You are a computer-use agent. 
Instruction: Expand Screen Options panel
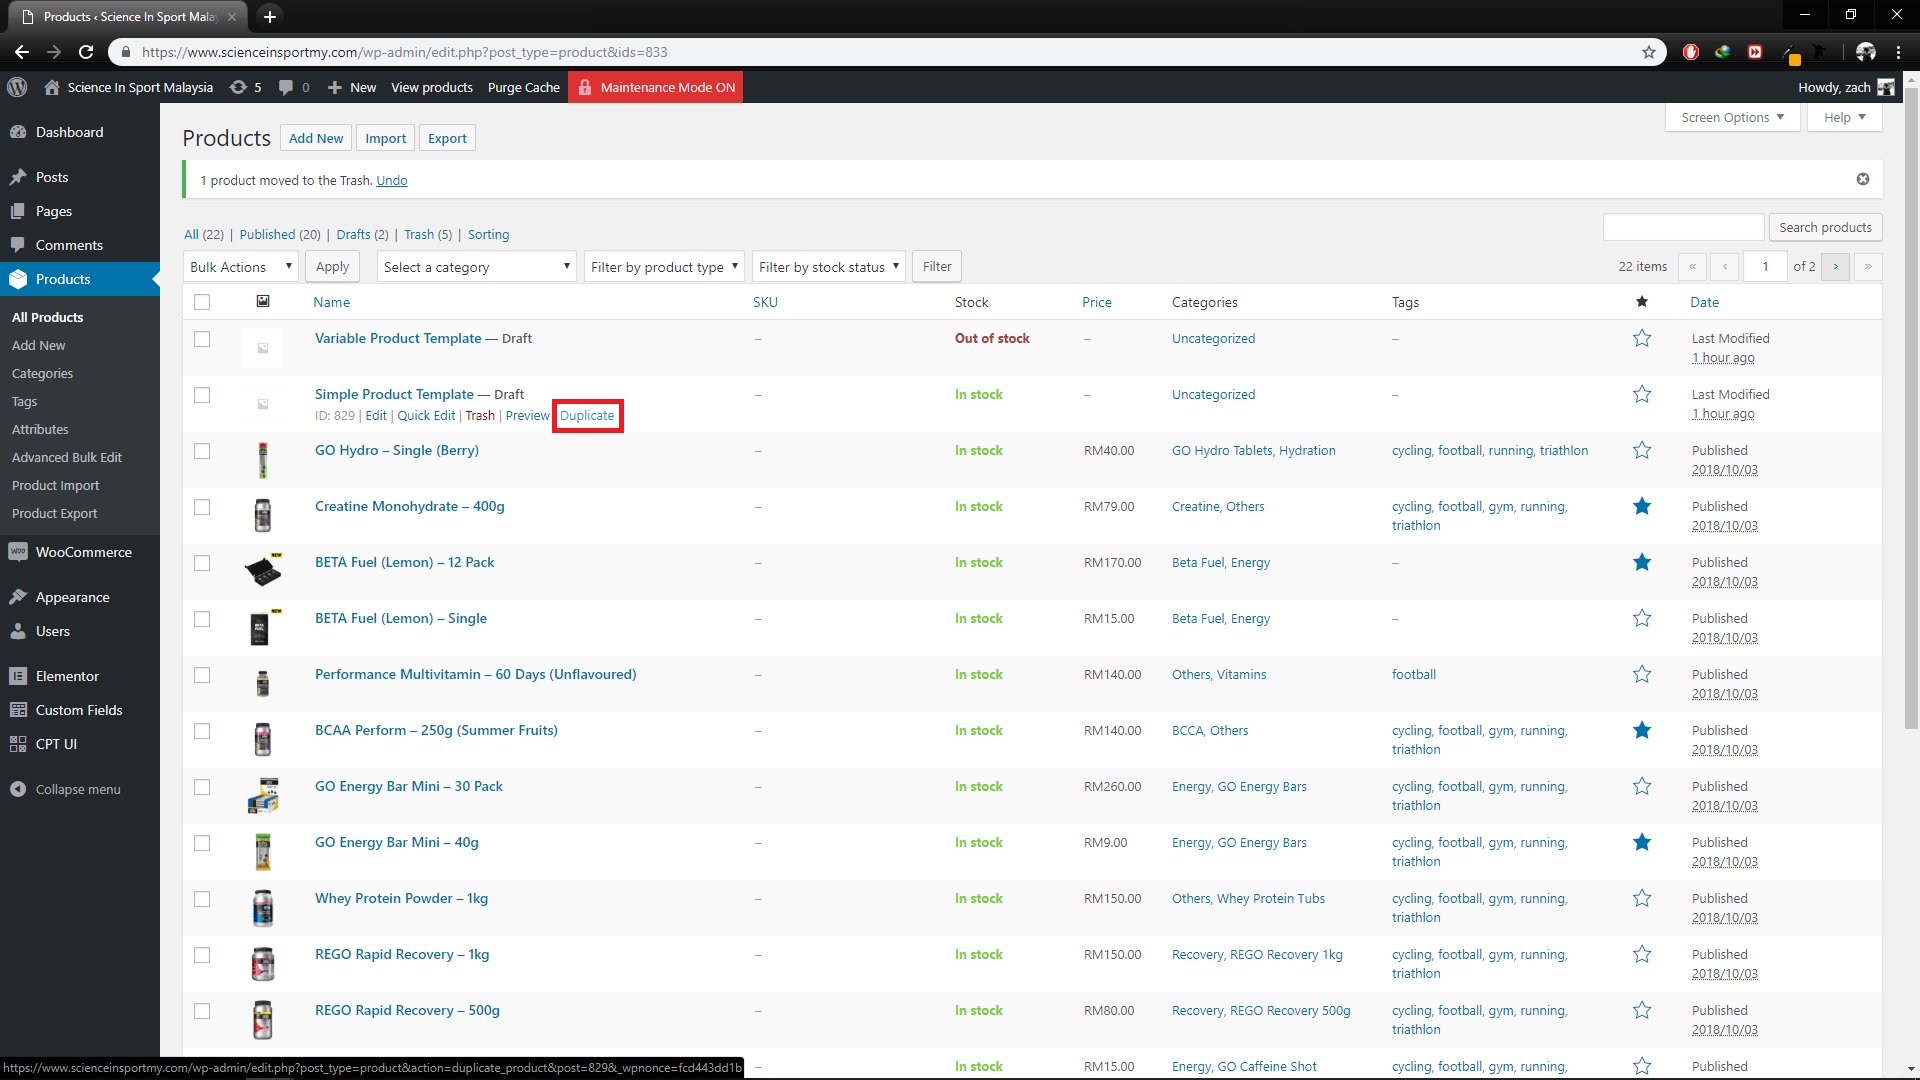(x=1732, y=117)
